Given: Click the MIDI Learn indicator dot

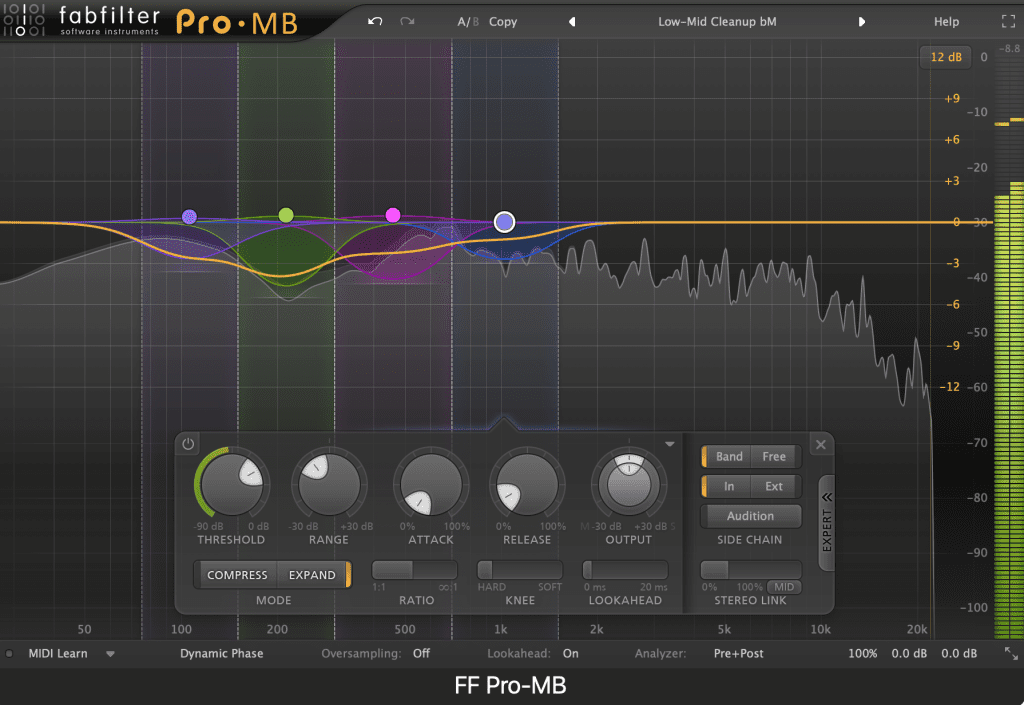Looking at the screenshot, I should tap(9, 653).
